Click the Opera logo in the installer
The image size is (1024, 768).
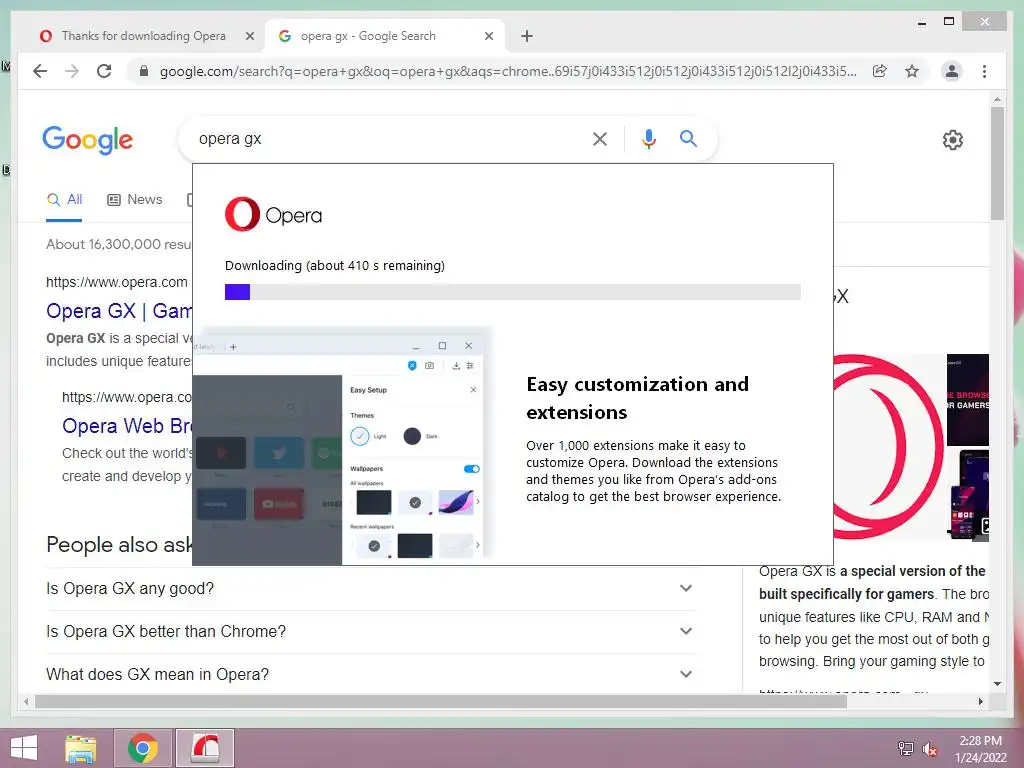(273, 214)
